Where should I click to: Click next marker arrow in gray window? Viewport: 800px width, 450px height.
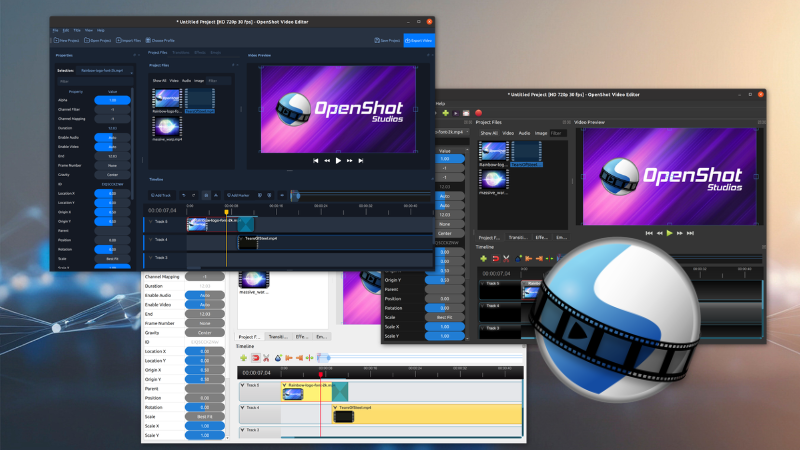tap(539, 259)
